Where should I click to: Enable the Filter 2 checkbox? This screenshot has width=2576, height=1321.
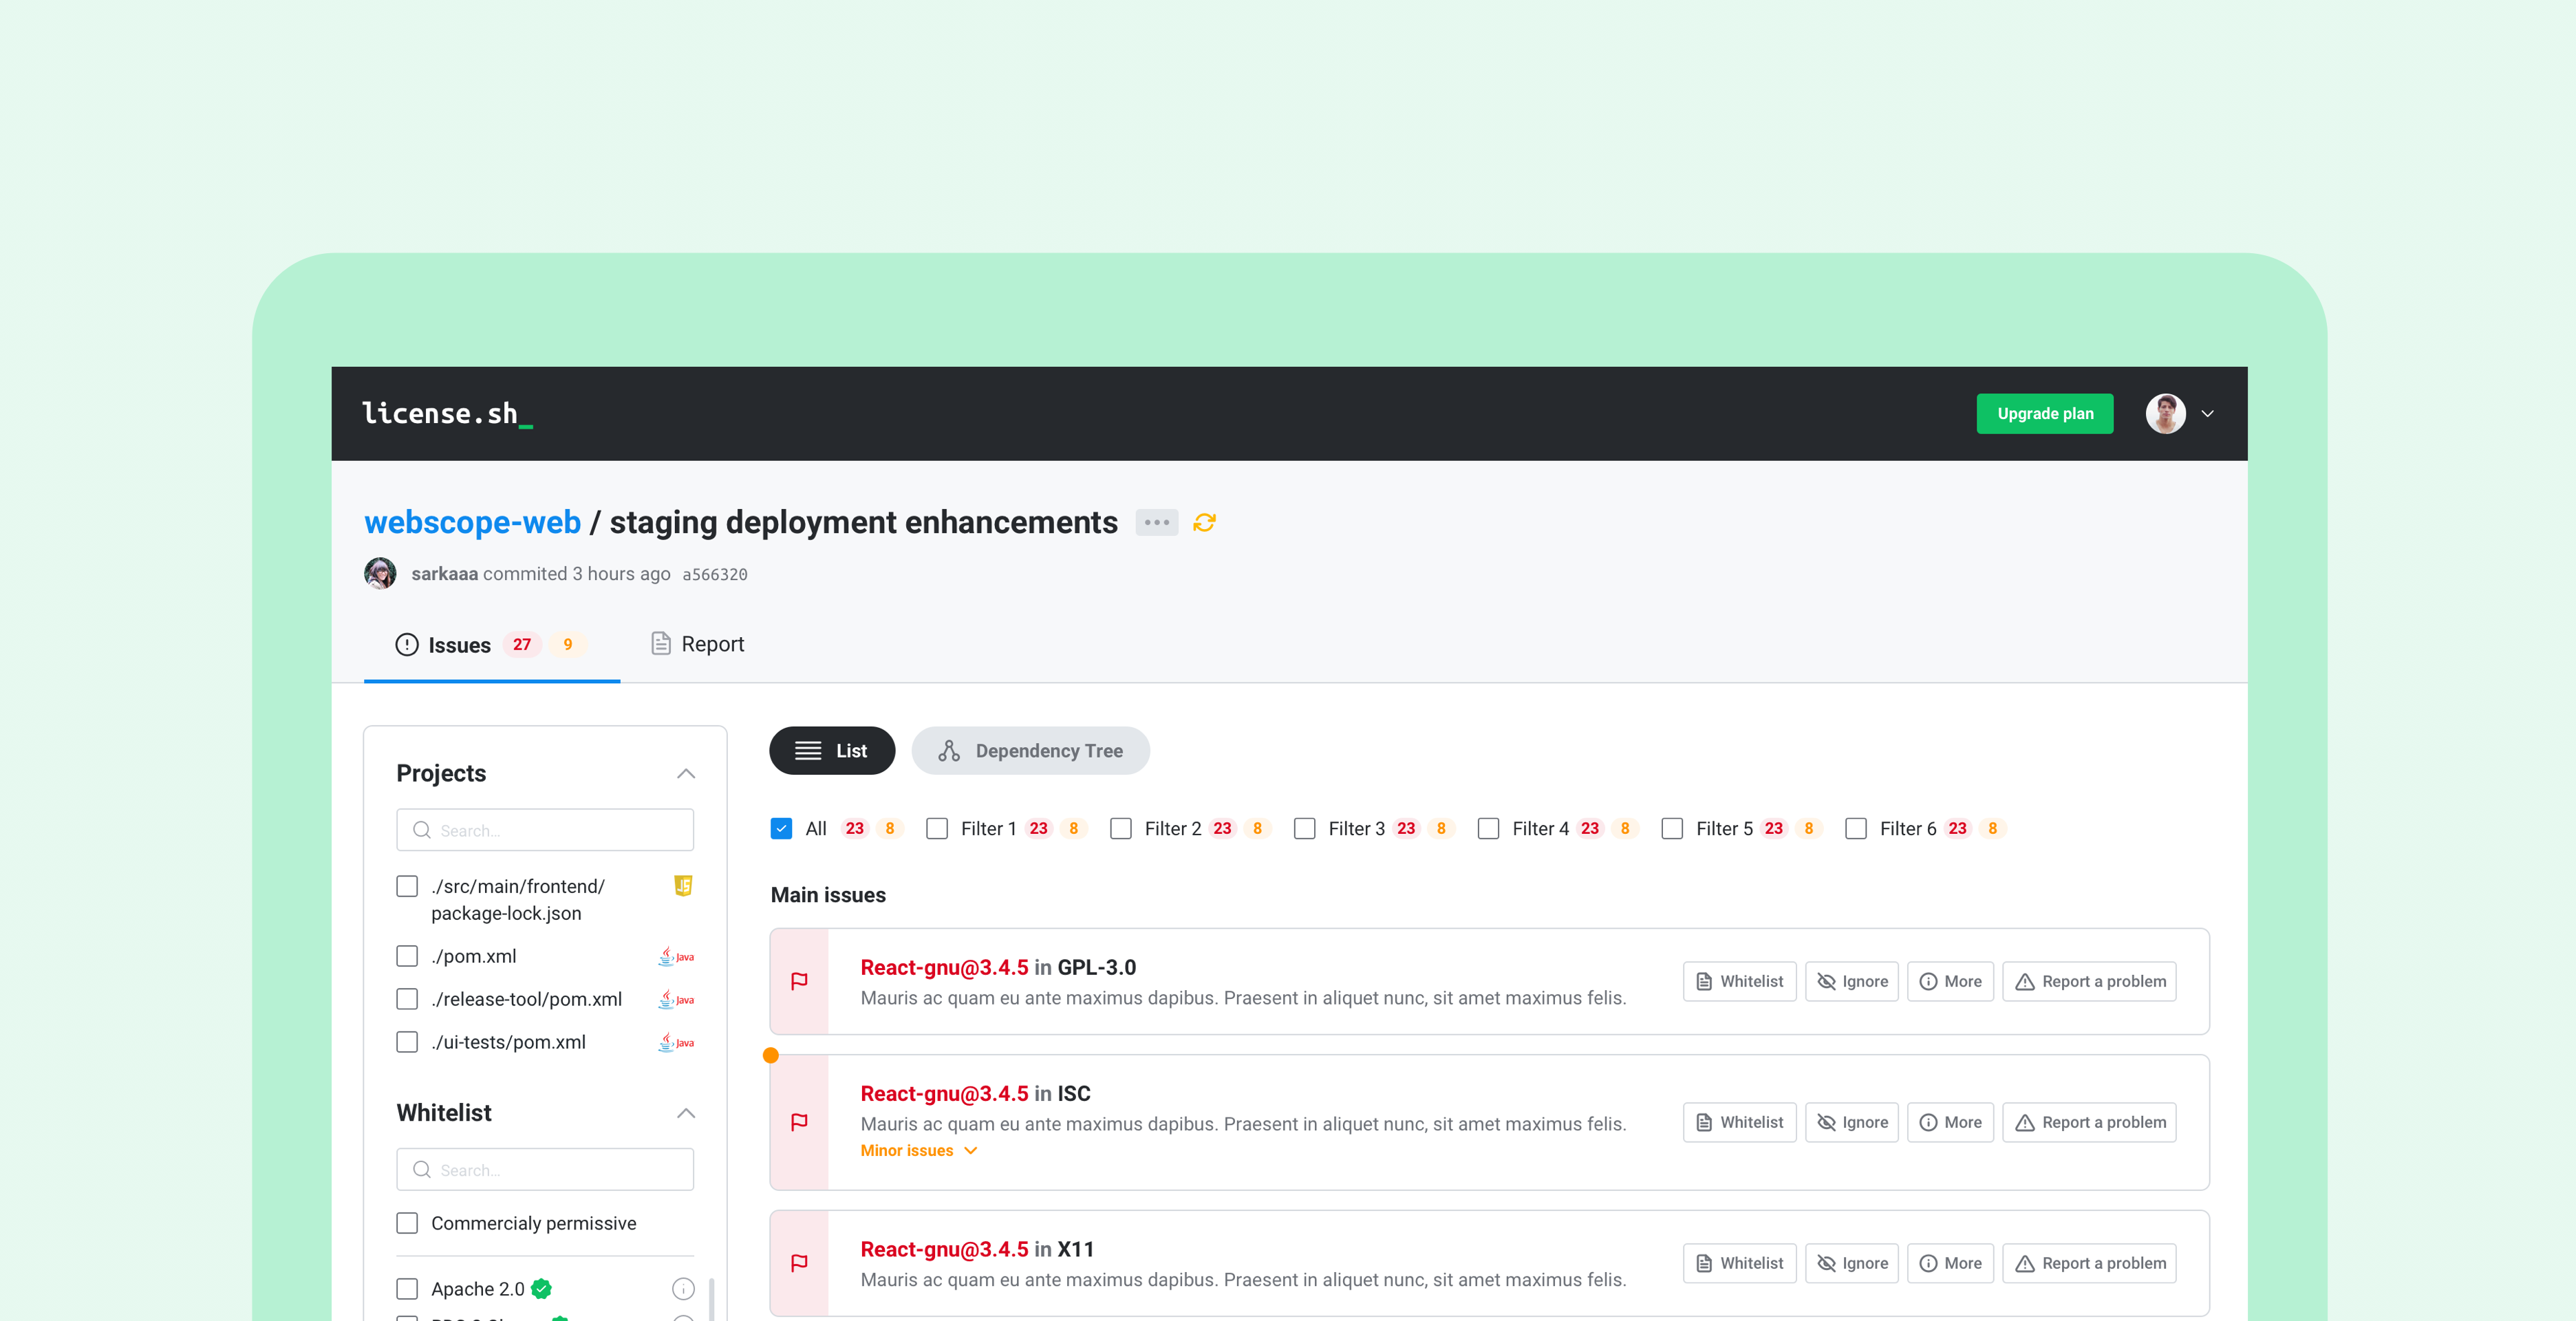pos(1121,829)
